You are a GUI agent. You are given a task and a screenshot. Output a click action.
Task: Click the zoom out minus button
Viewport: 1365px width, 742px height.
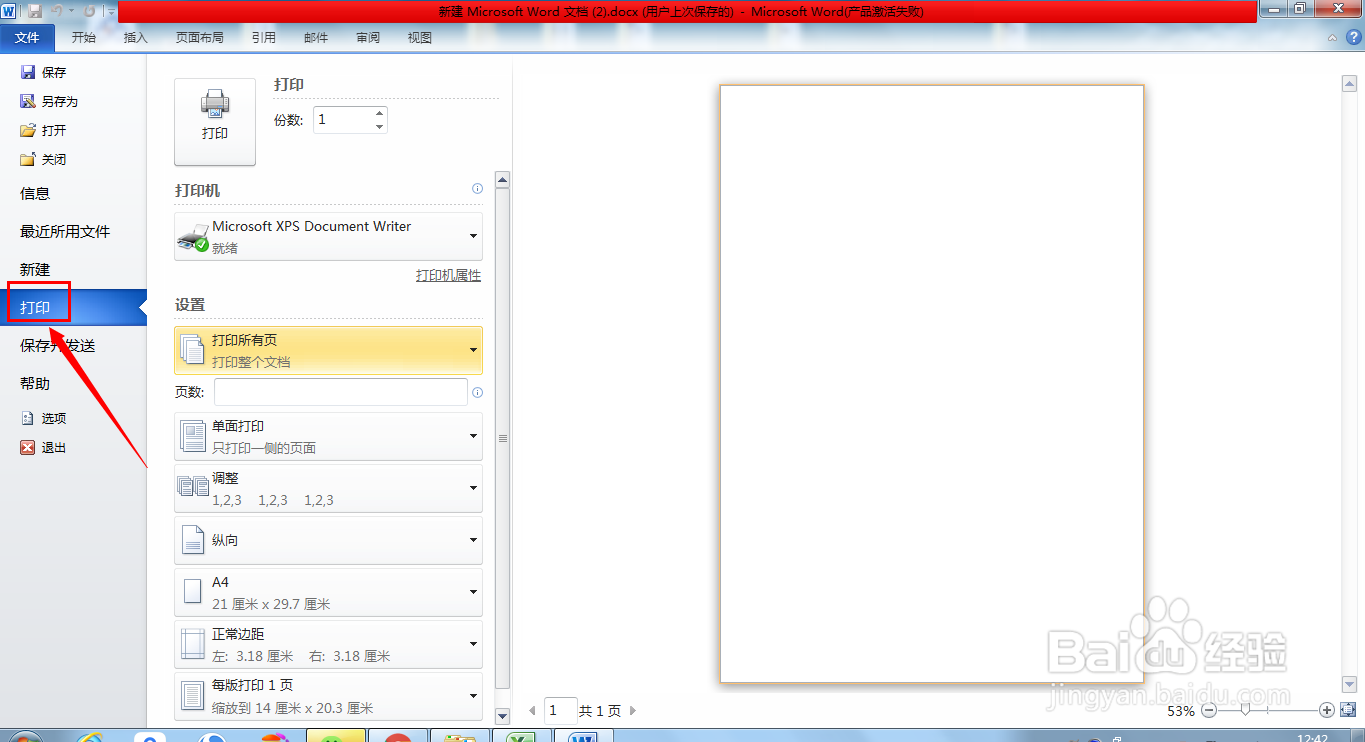[1208, 710]
